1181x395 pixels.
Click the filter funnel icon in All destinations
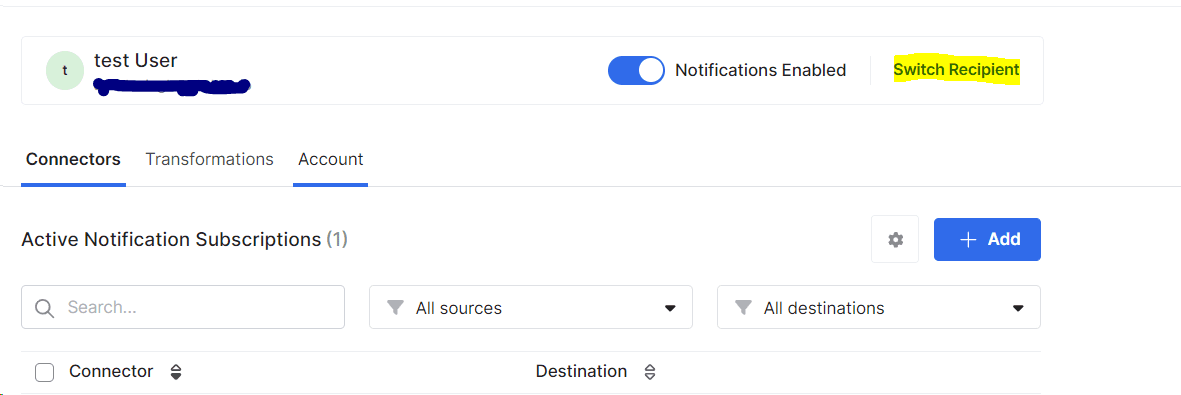[743, 308]
